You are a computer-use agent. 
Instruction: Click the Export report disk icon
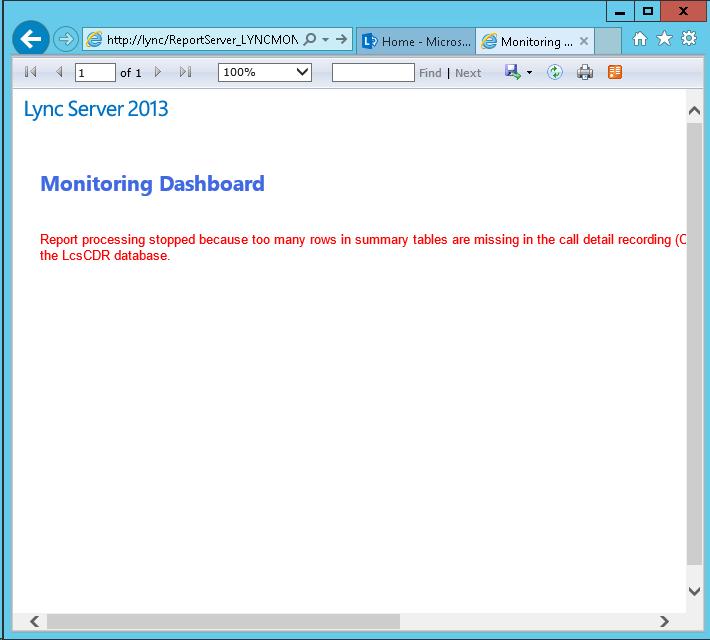[513, 72]
